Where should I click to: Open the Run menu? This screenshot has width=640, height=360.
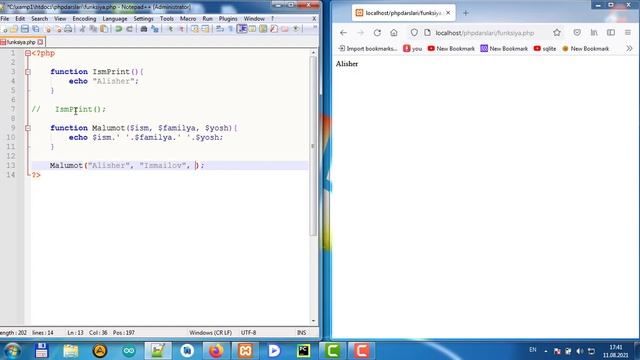(207, 19)
